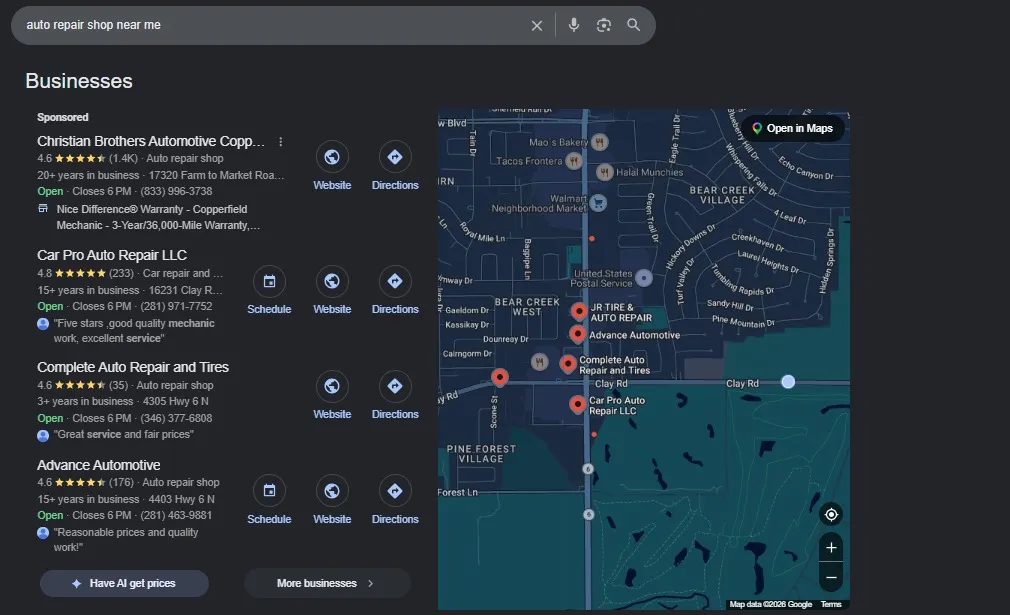This screenshot has width=1010, height=615.
Task: Zoom out on the map
Action: (831, 578)
